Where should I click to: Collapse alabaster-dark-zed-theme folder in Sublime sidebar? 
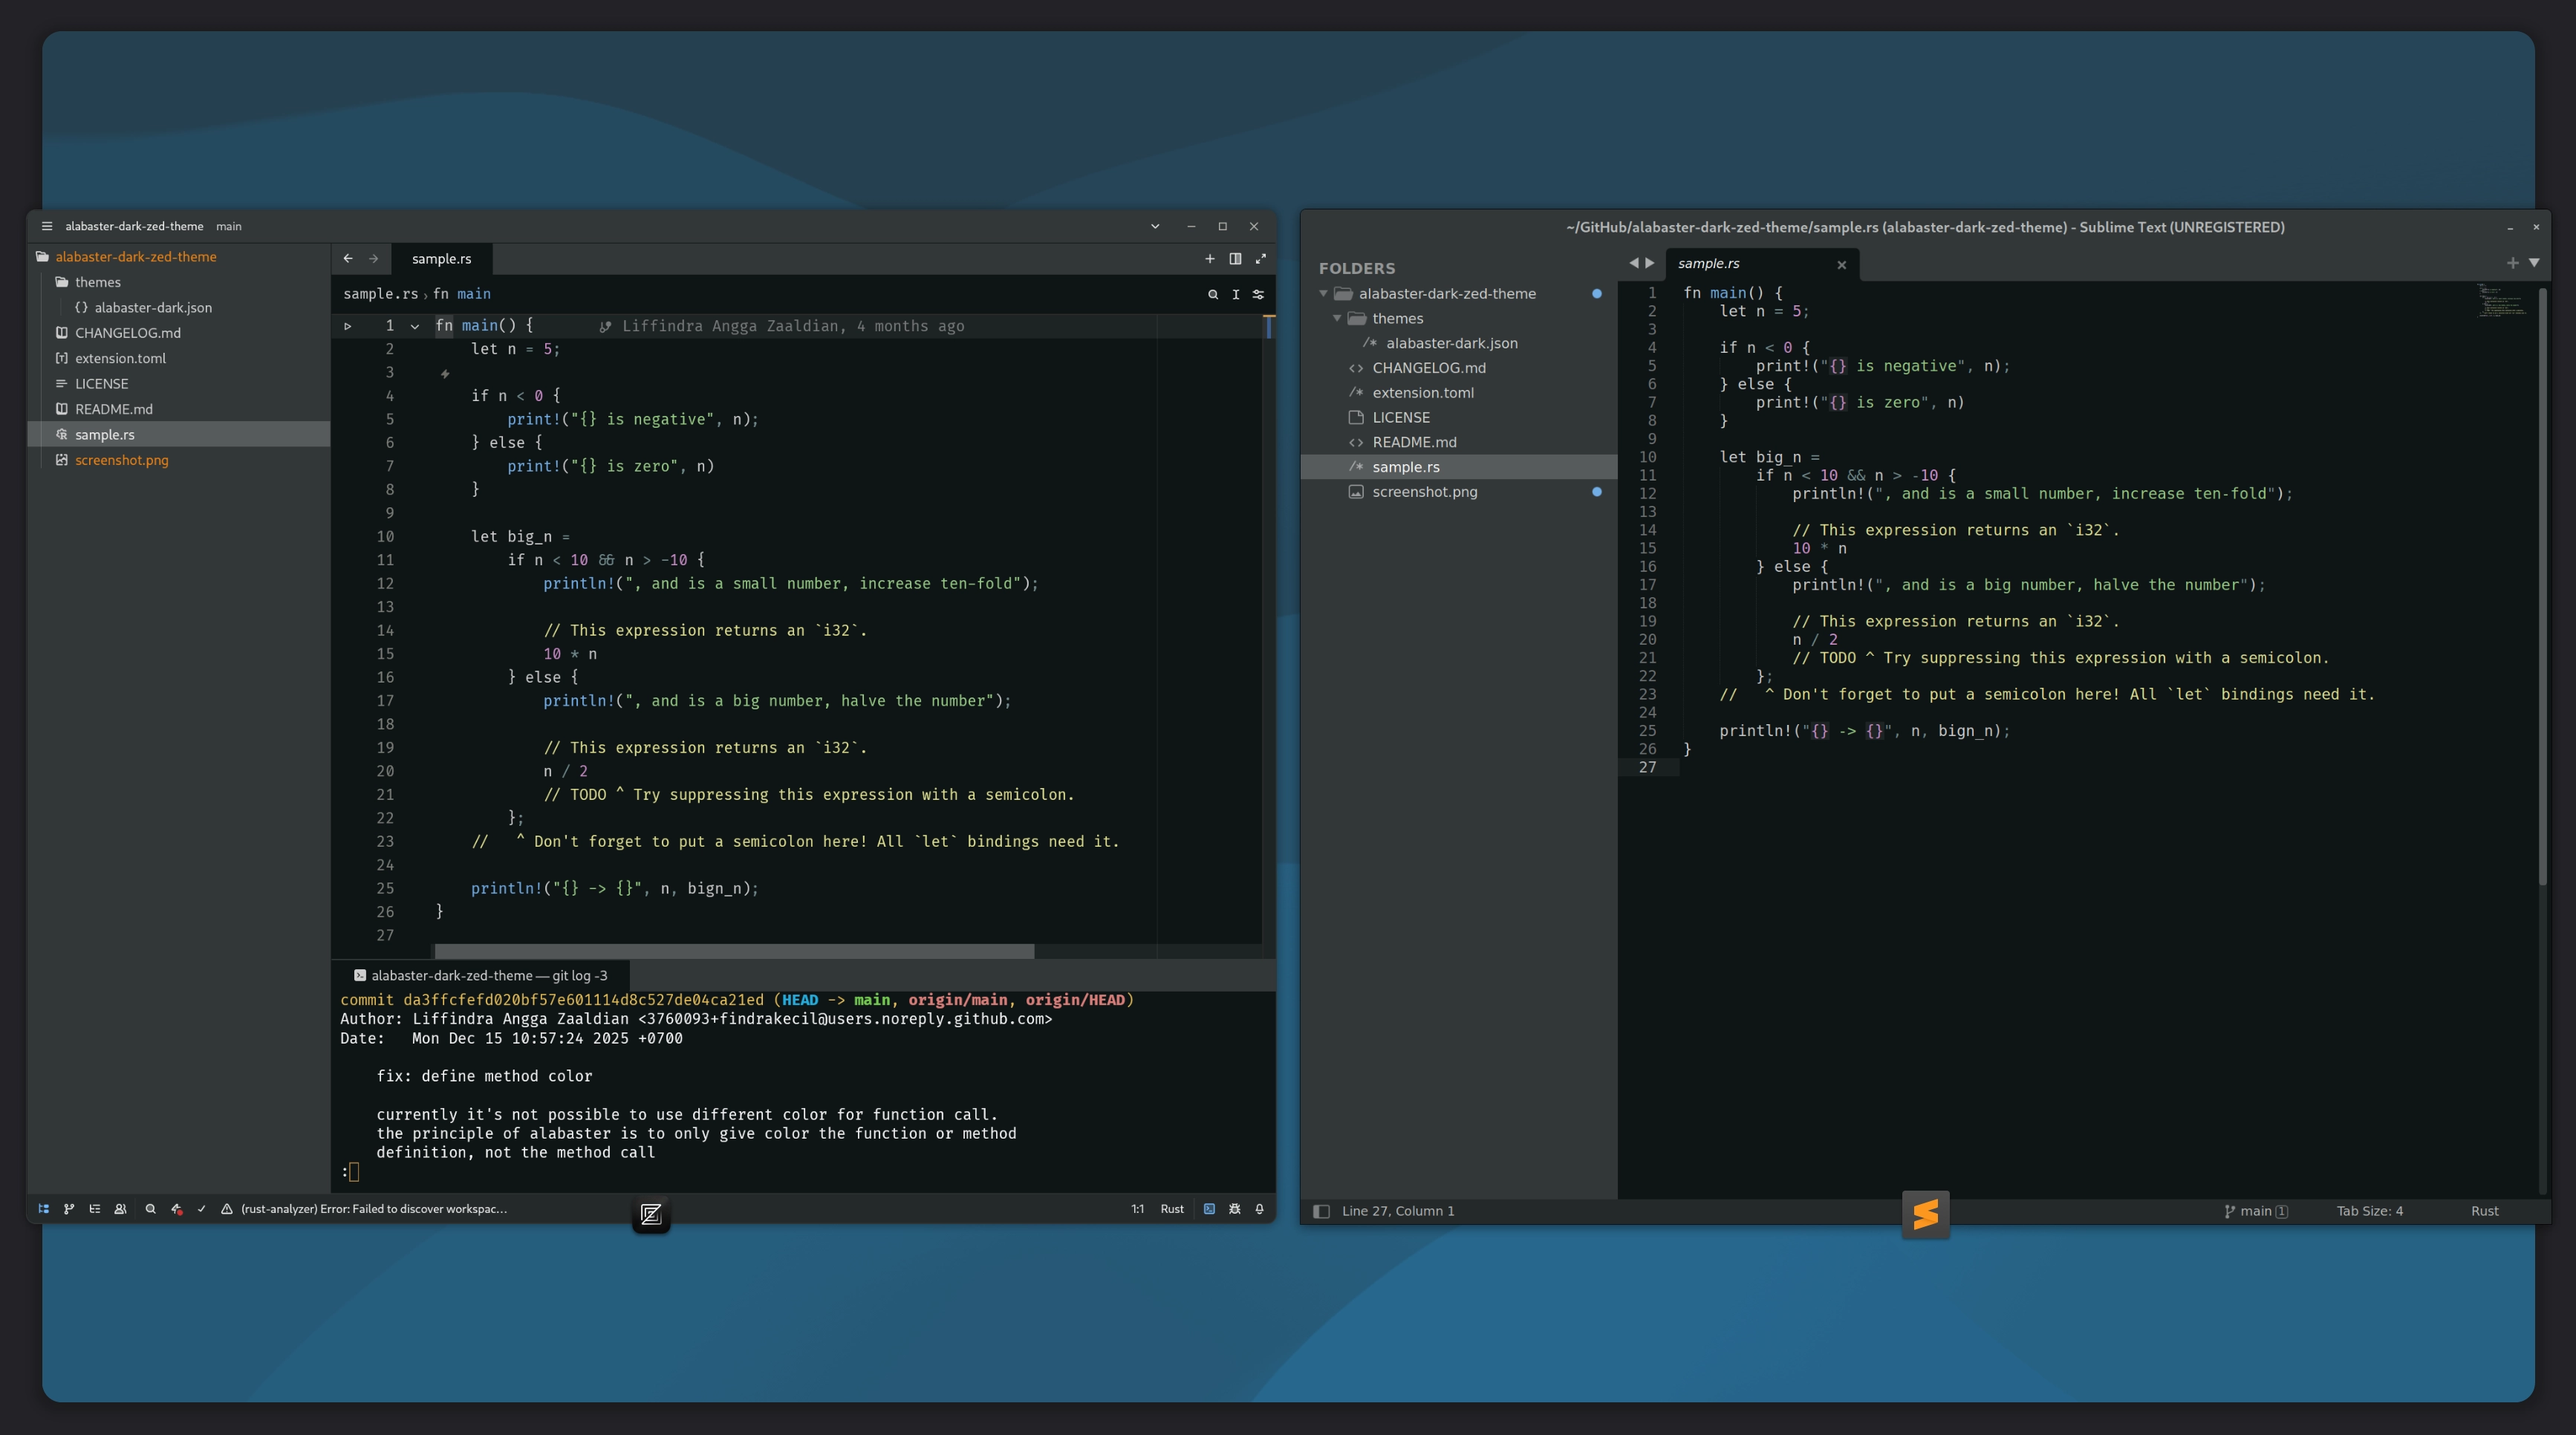pos(1324,293)
